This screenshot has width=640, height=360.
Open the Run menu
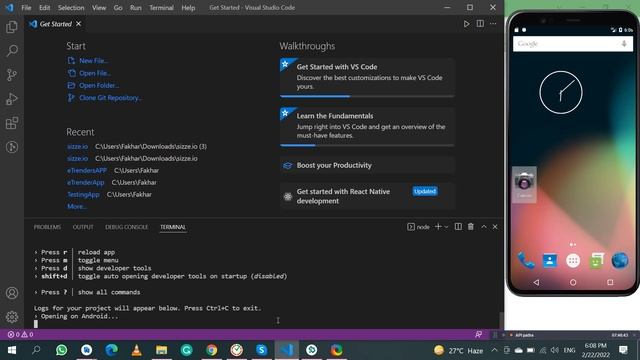[136, 8]
